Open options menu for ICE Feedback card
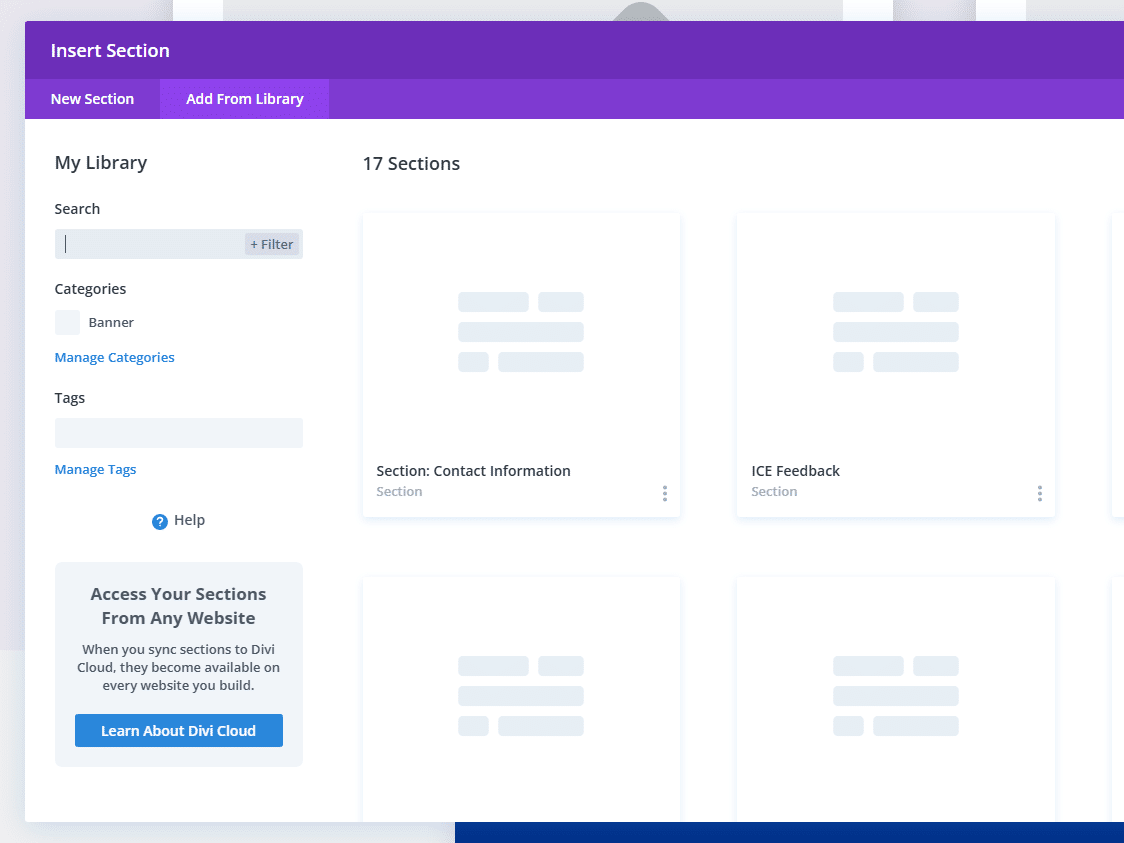This screenshot has height=843, width=1124. point(1039,493)
